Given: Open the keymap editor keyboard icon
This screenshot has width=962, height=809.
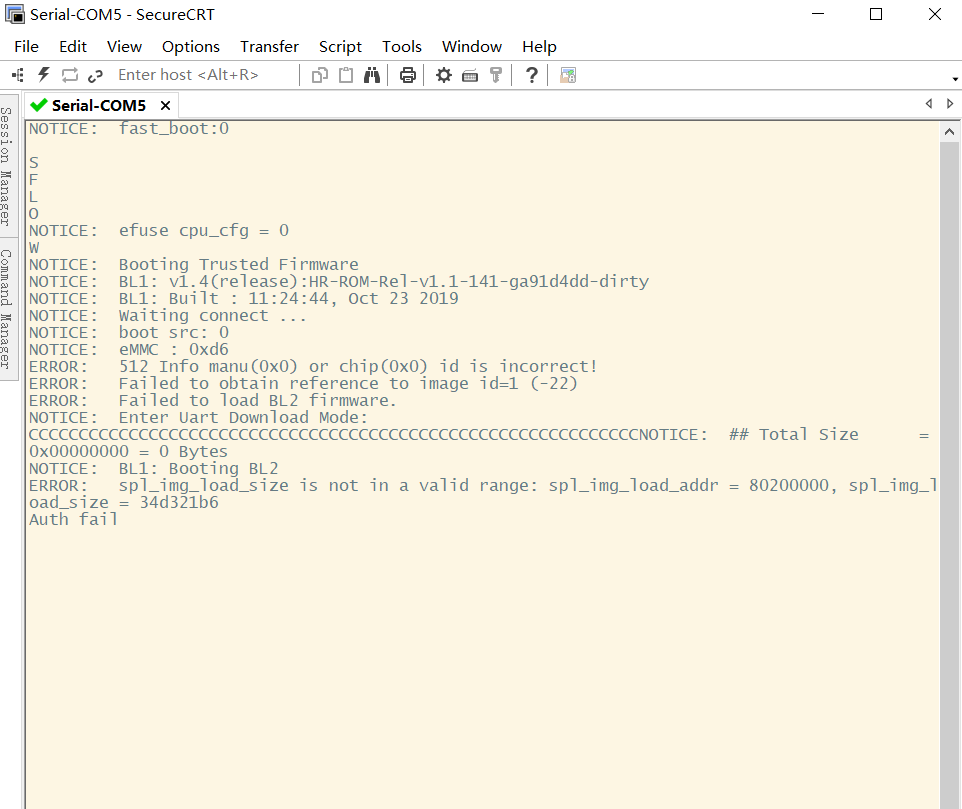Looking at the screenshot, I should [470, 75].
